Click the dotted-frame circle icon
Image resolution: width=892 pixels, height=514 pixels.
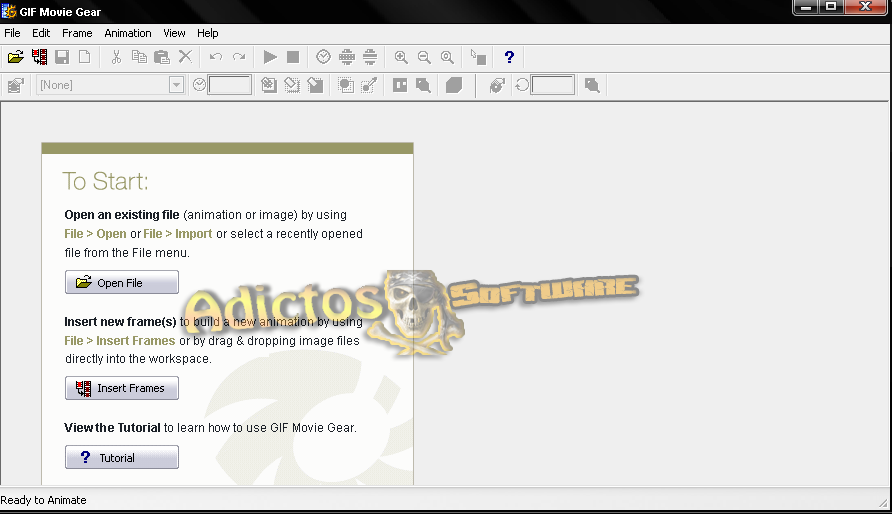tap(346, 85)
